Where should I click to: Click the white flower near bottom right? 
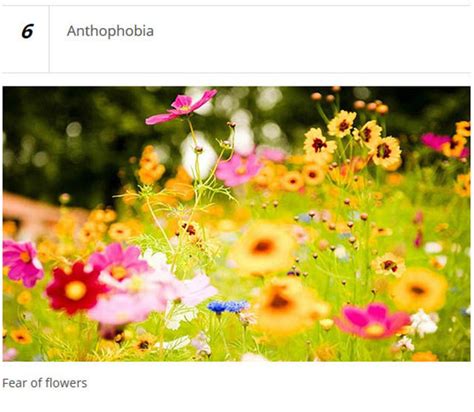coord(423,322)
